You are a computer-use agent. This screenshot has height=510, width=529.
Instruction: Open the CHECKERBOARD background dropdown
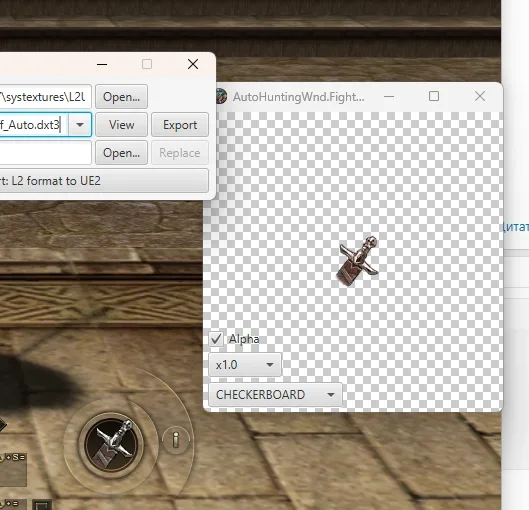click(276, 395)
